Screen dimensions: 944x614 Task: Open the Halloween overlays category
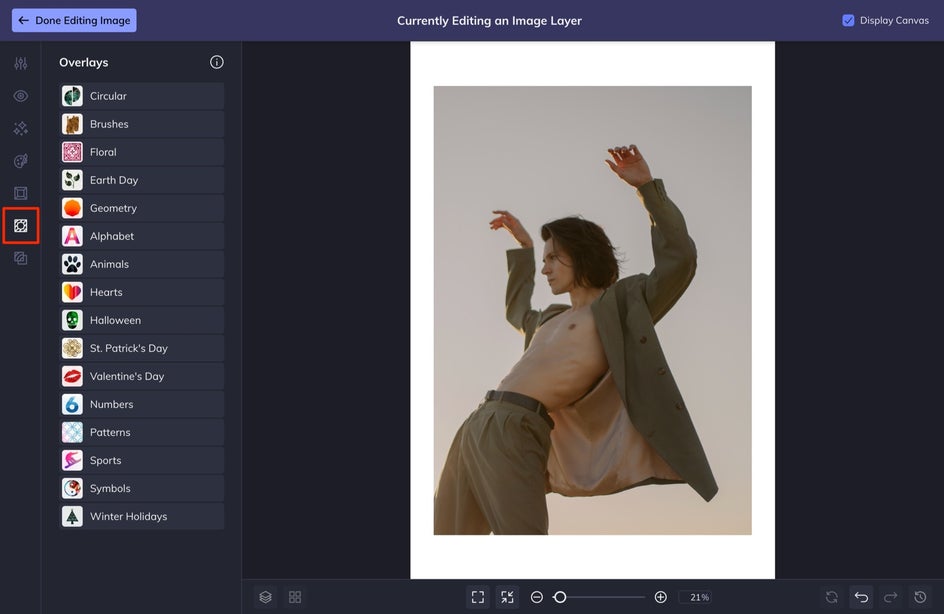143,320
